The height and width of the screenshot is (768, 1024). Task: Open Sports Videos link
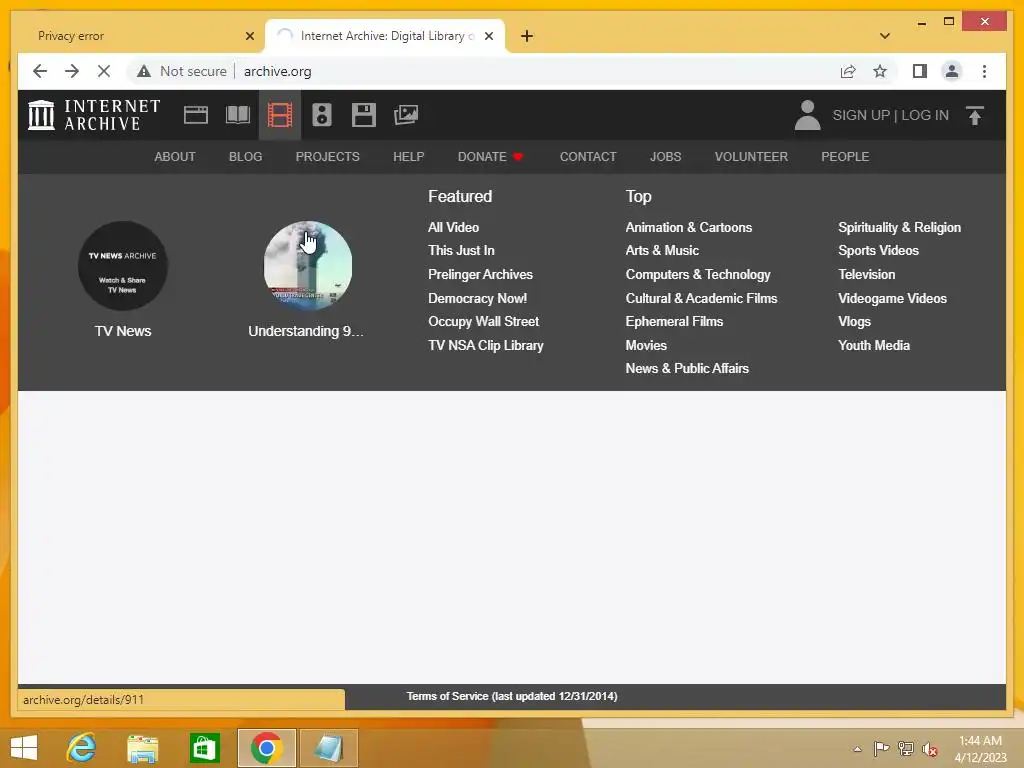point(878,250)
